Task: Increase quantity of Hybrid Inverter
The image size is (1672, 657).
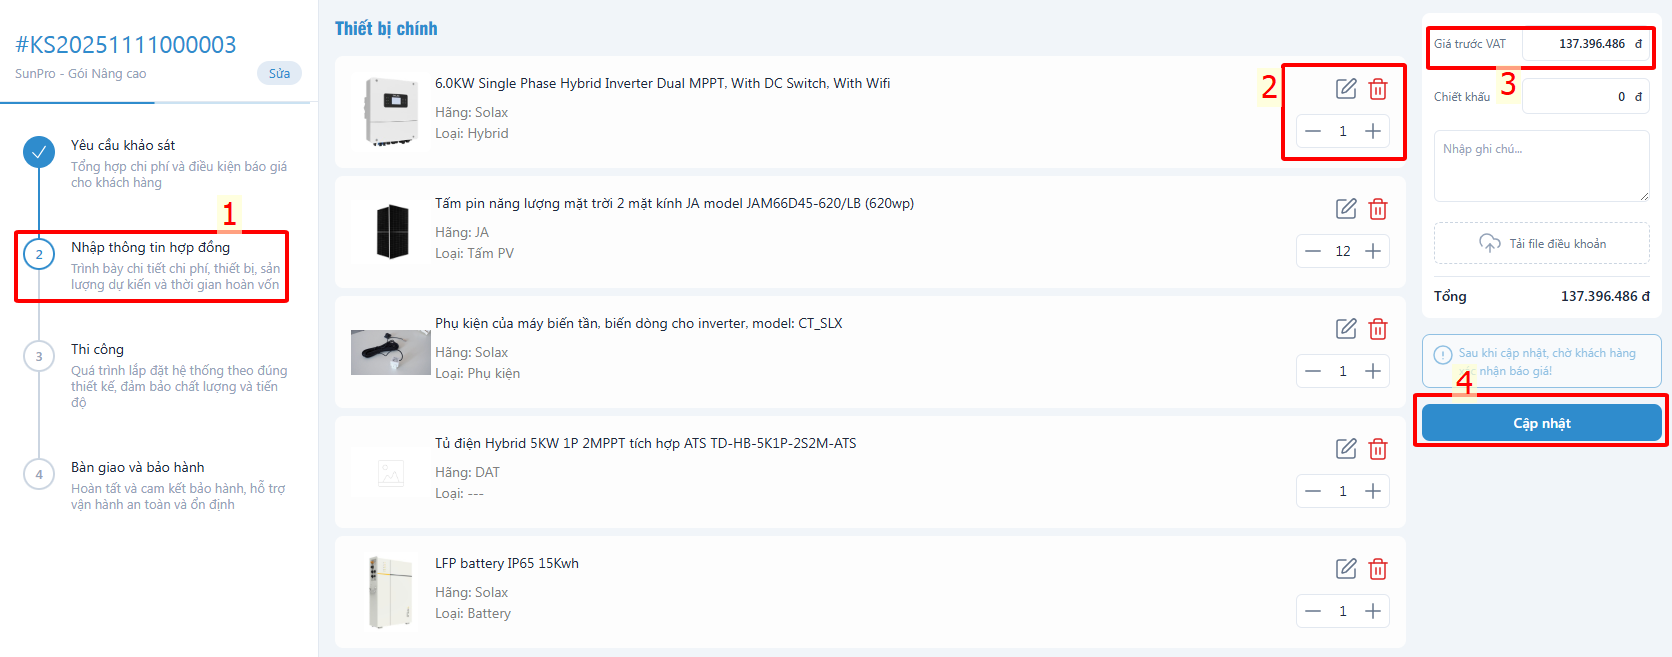Action: 1373,131
